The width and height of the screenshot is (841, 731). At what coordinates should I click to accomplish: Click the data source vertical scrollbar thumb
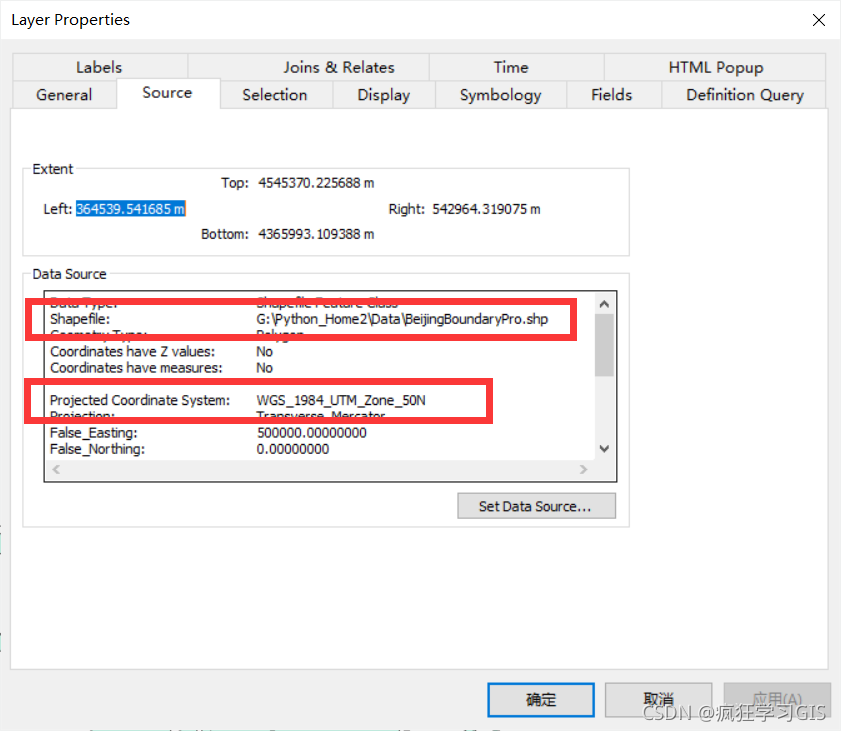(604, 345)
